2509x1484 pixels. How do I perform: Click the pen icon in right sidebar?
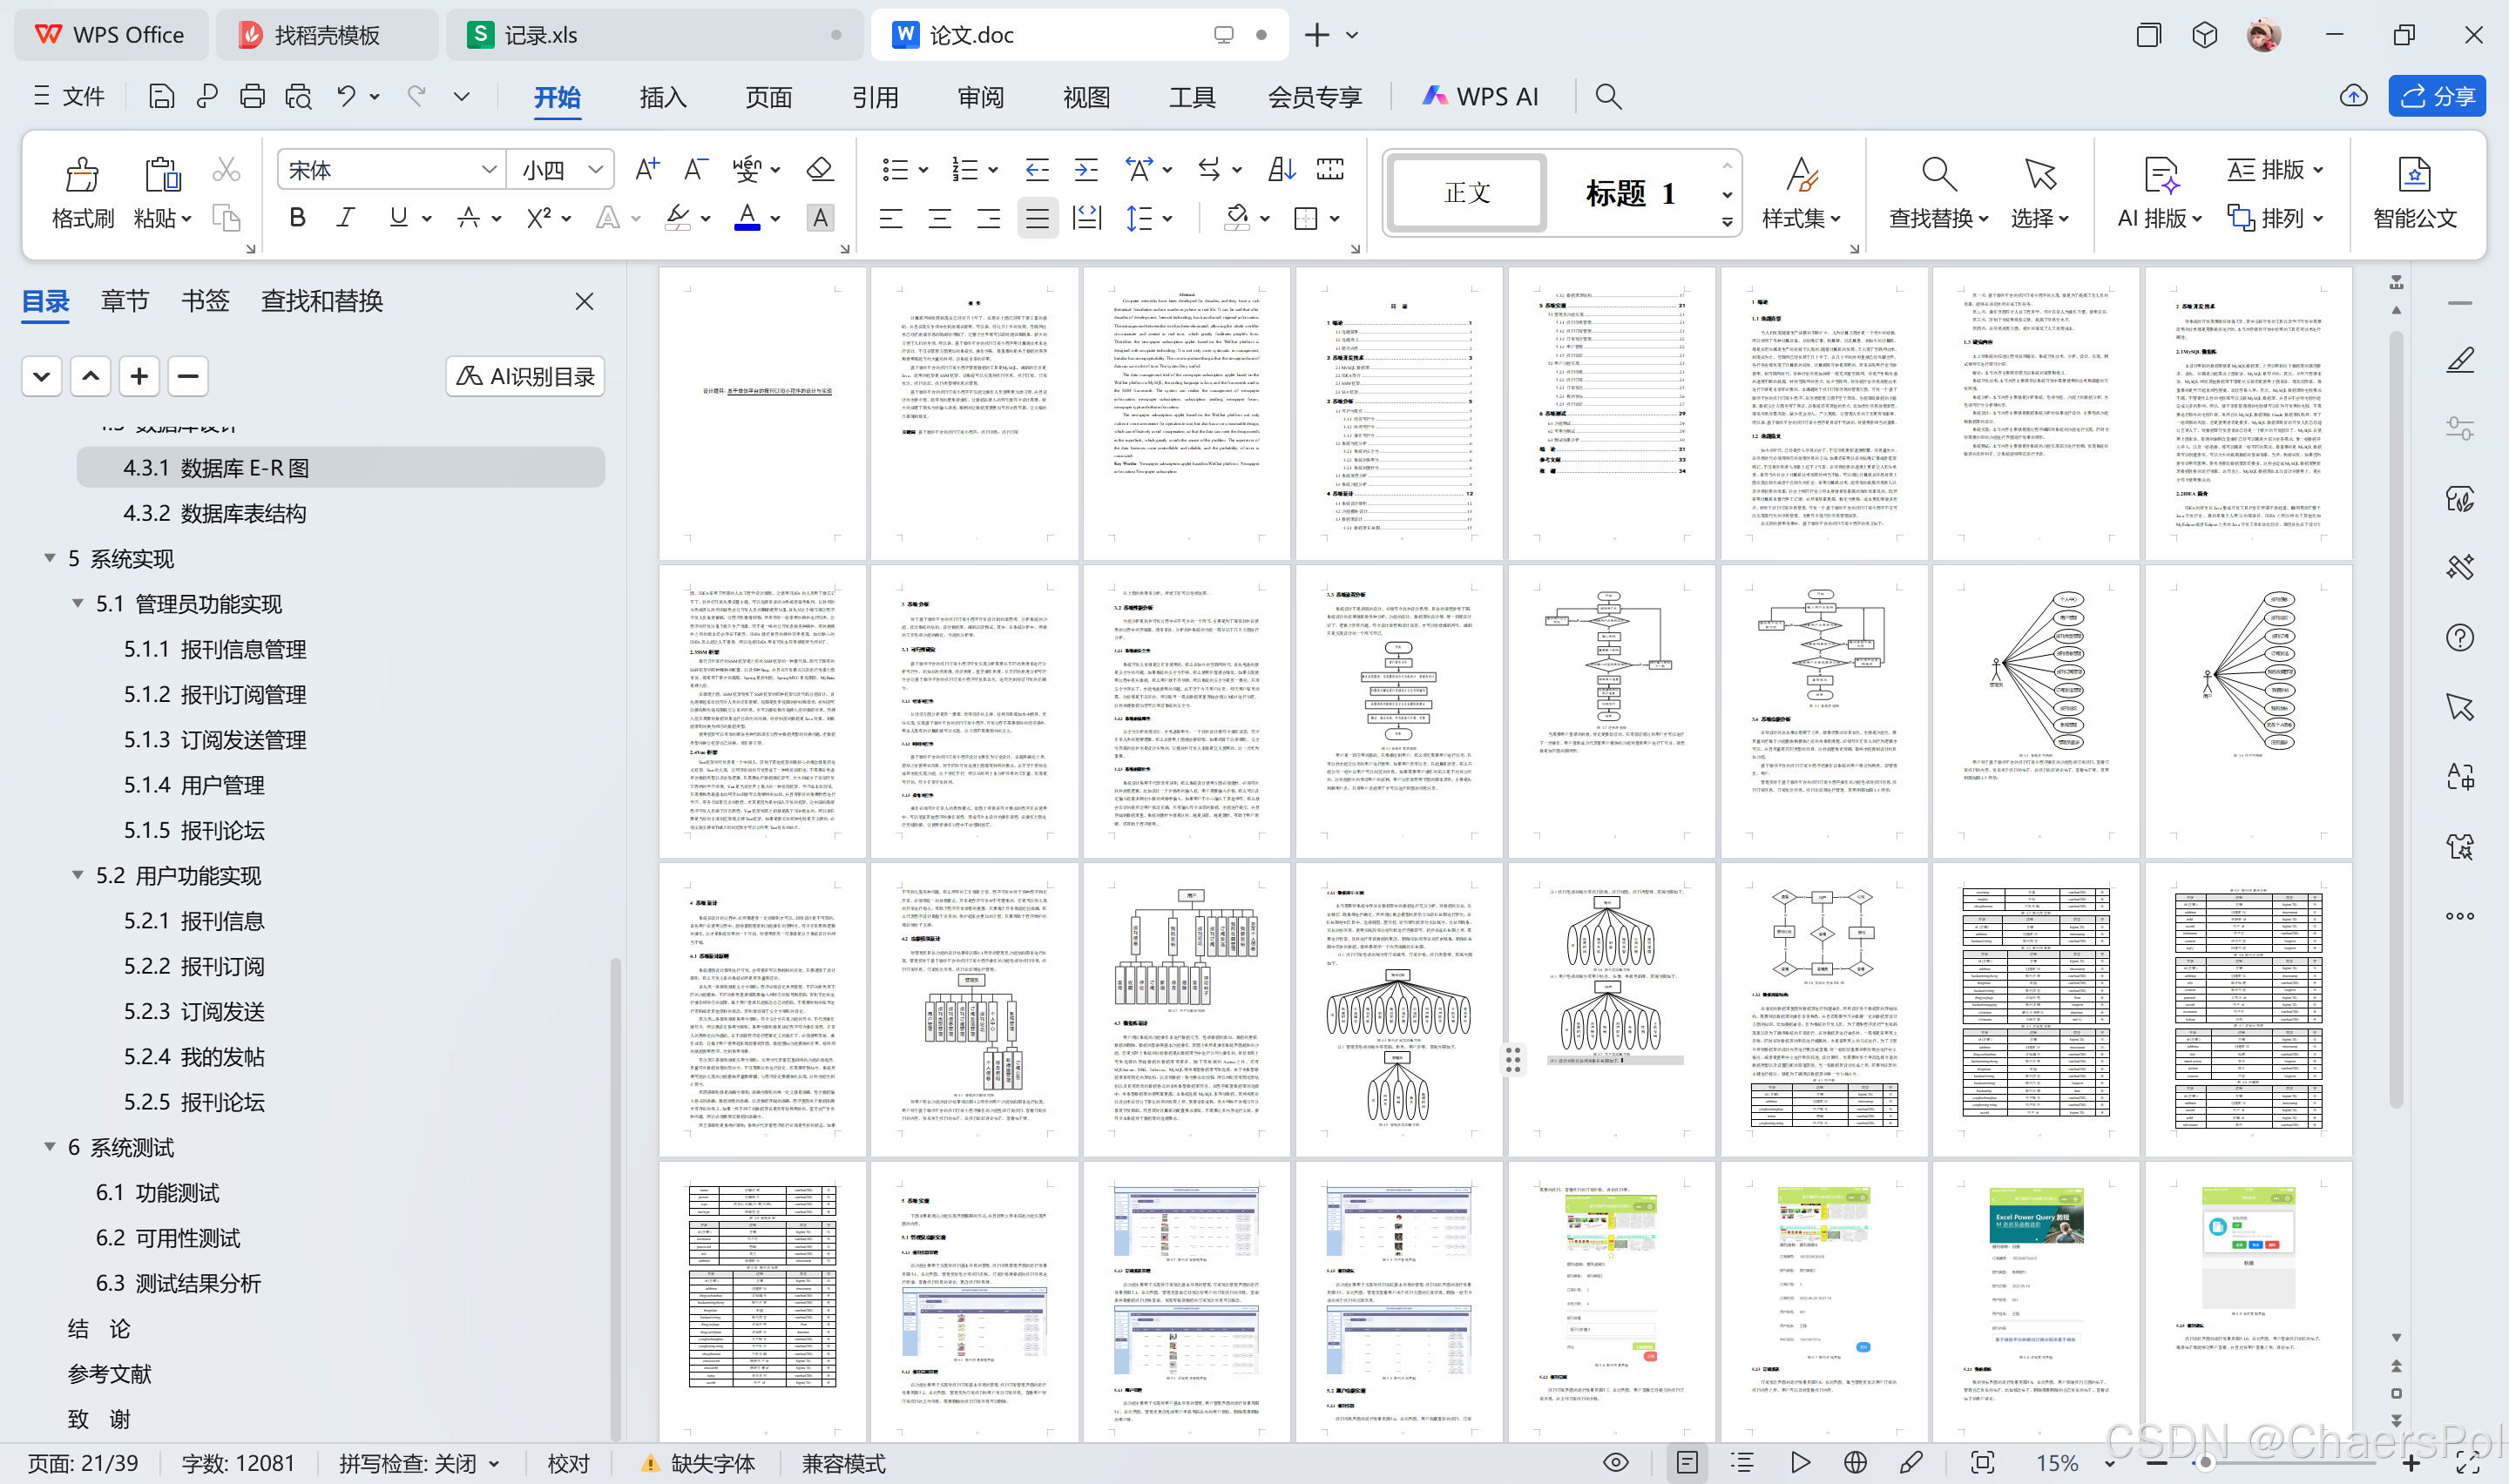click(2460, 360)
